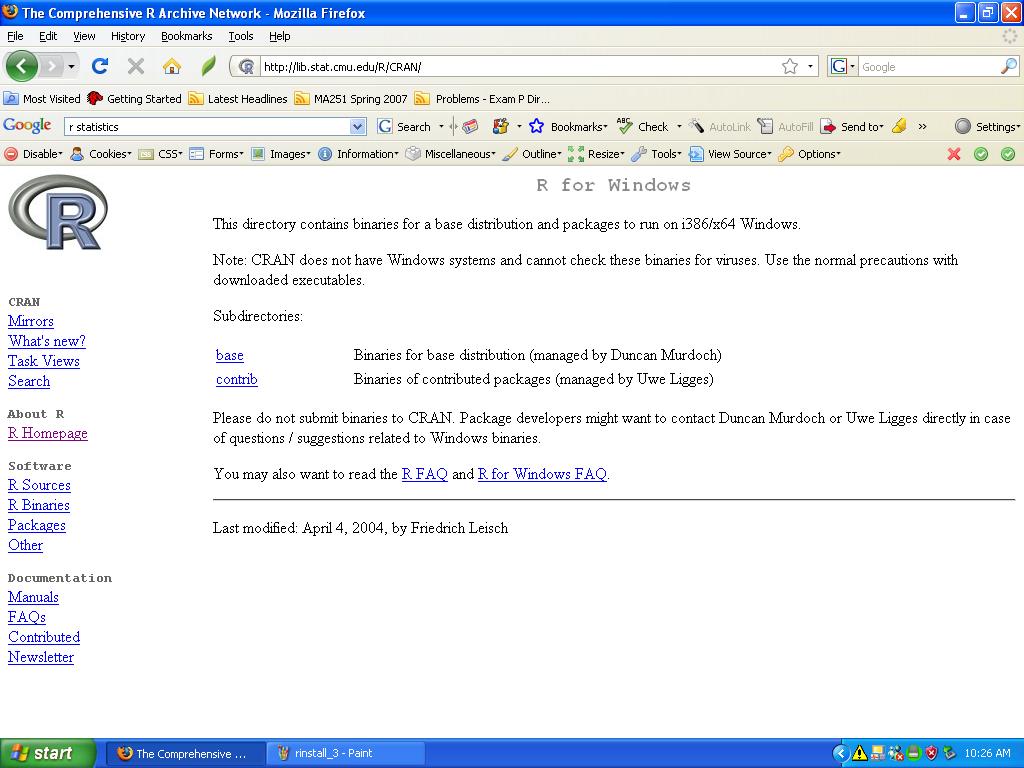This screenshot has height=768, width=1024.
Task: Open the base subdirectory link
Action: (x=230, y=355)
